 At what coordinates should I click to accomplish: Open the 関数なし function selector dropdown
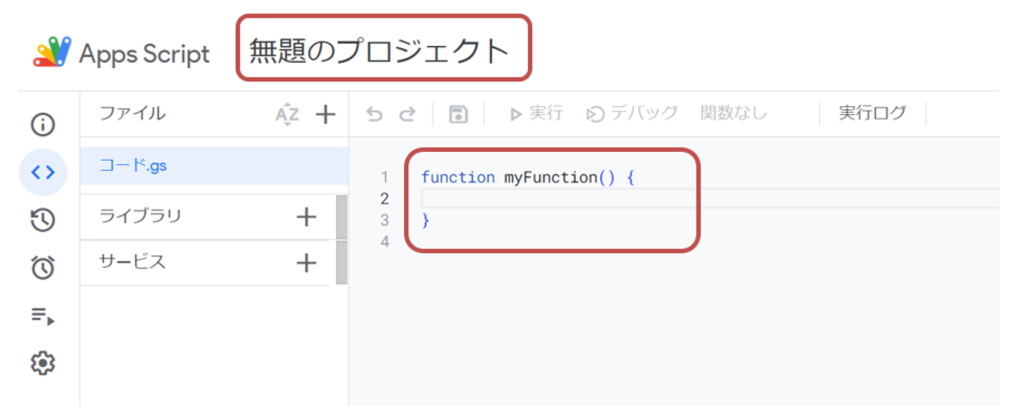734,114
